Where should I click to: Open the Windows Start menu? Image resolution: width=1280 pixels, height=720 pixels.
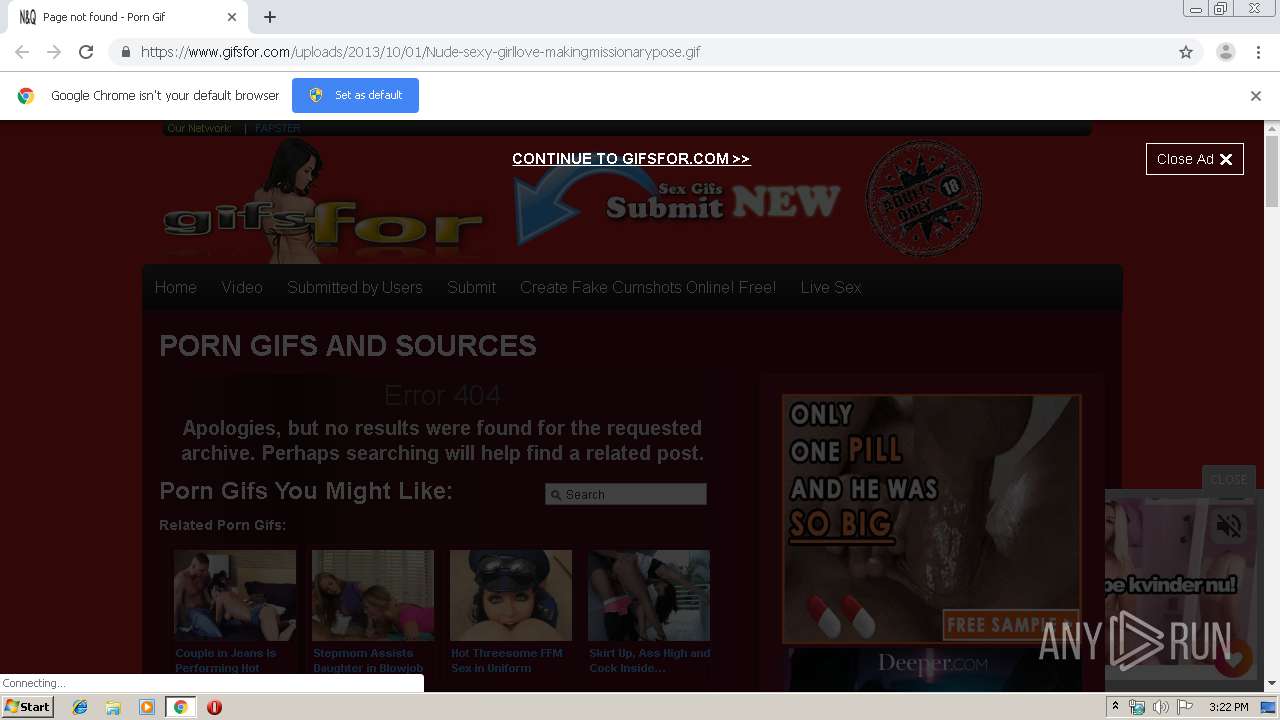[28, 707]
